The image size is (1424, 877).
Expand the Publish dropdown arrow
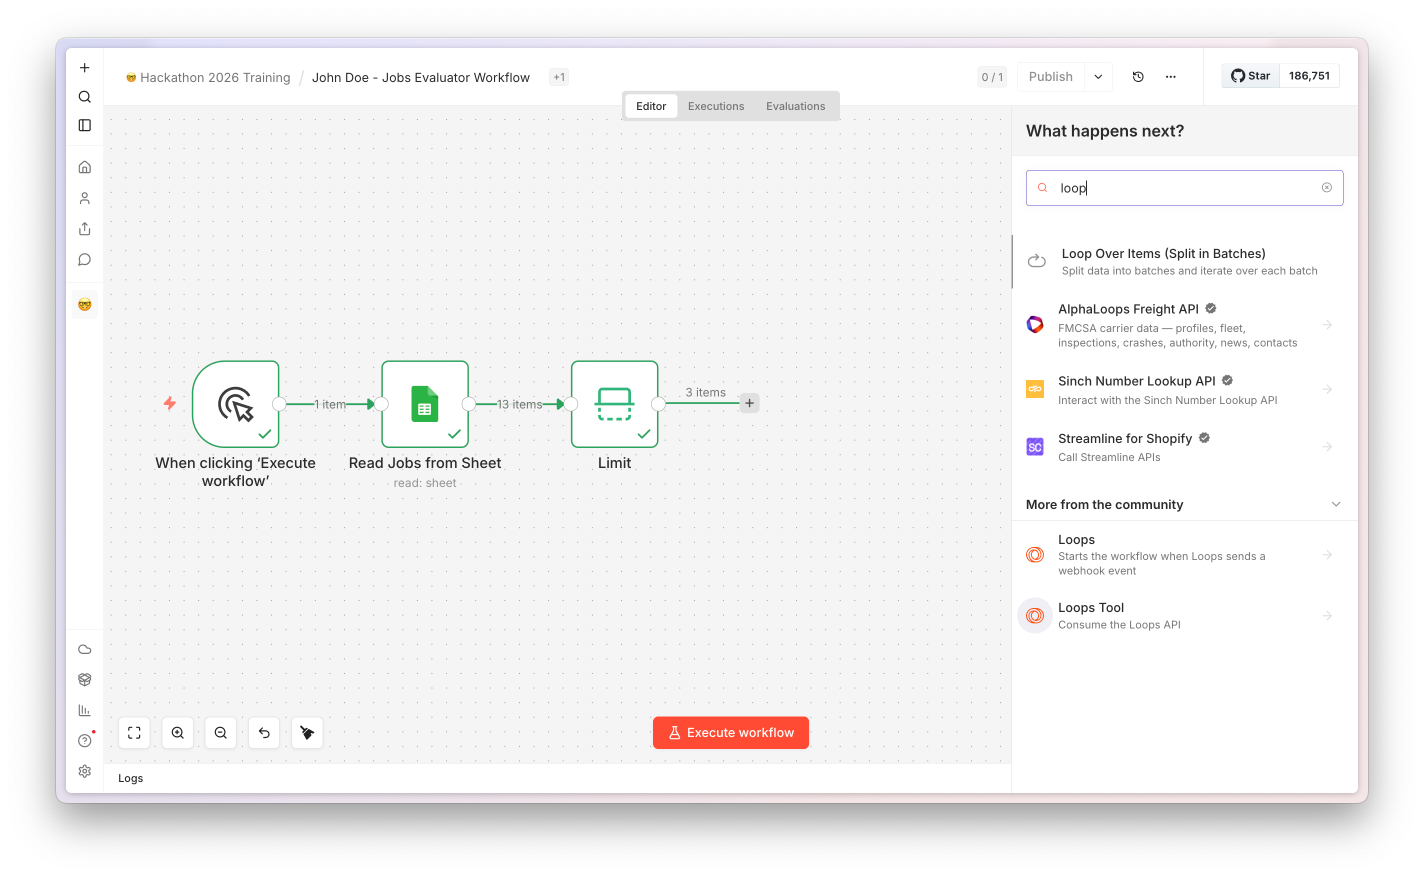click(x=1098, y=77)
